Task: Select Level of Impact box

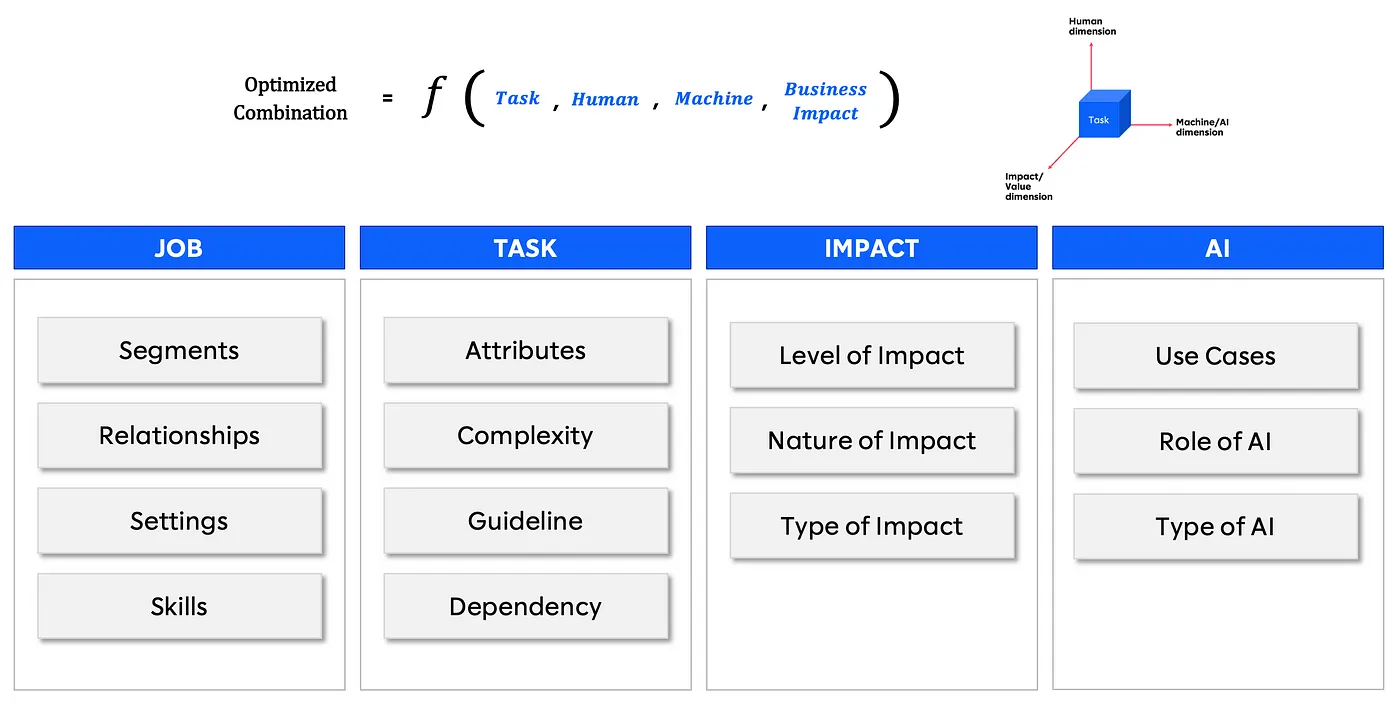Action: click(872, 356)
